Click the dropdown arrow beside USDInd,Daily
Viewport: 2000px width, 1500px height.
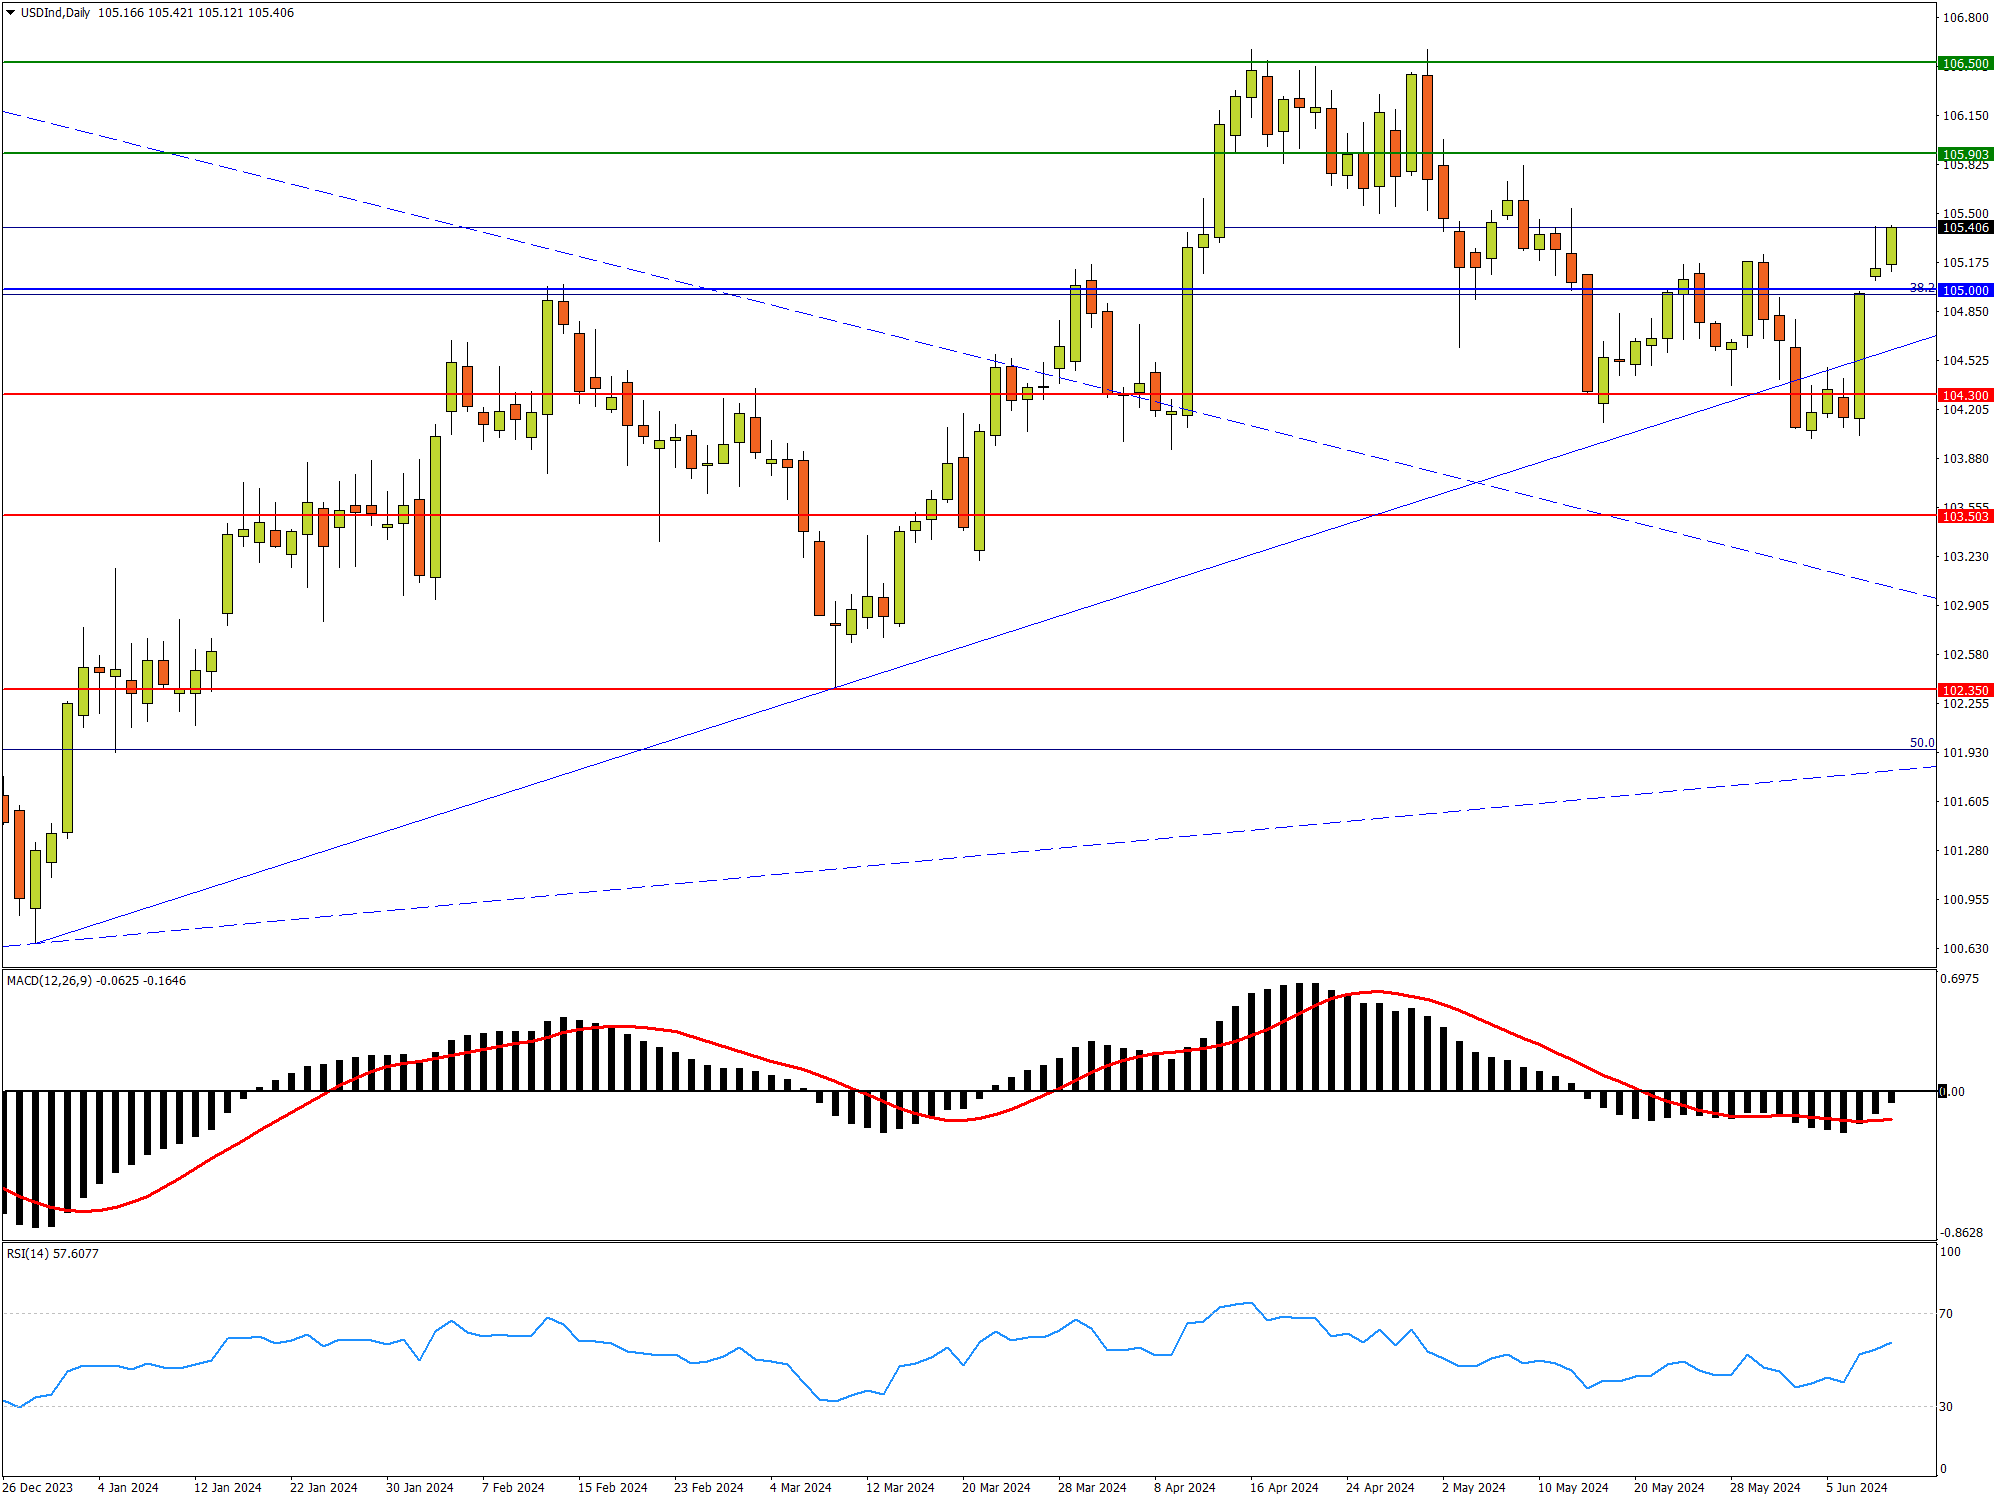11,13
